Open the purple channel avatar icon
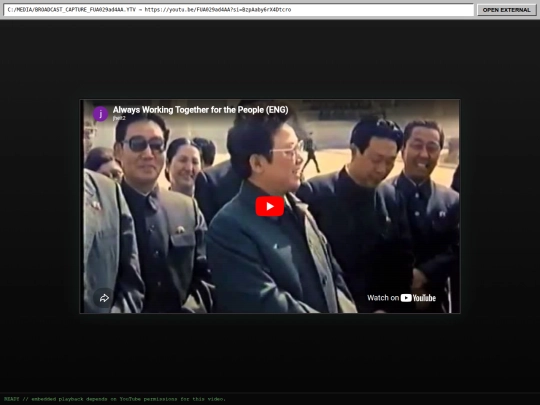 [x=101, y=114]
